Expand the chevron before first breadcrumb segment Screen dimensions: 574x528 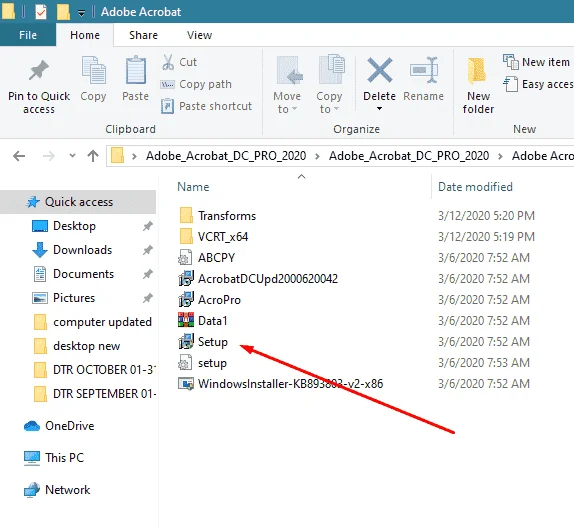[134, 156]
